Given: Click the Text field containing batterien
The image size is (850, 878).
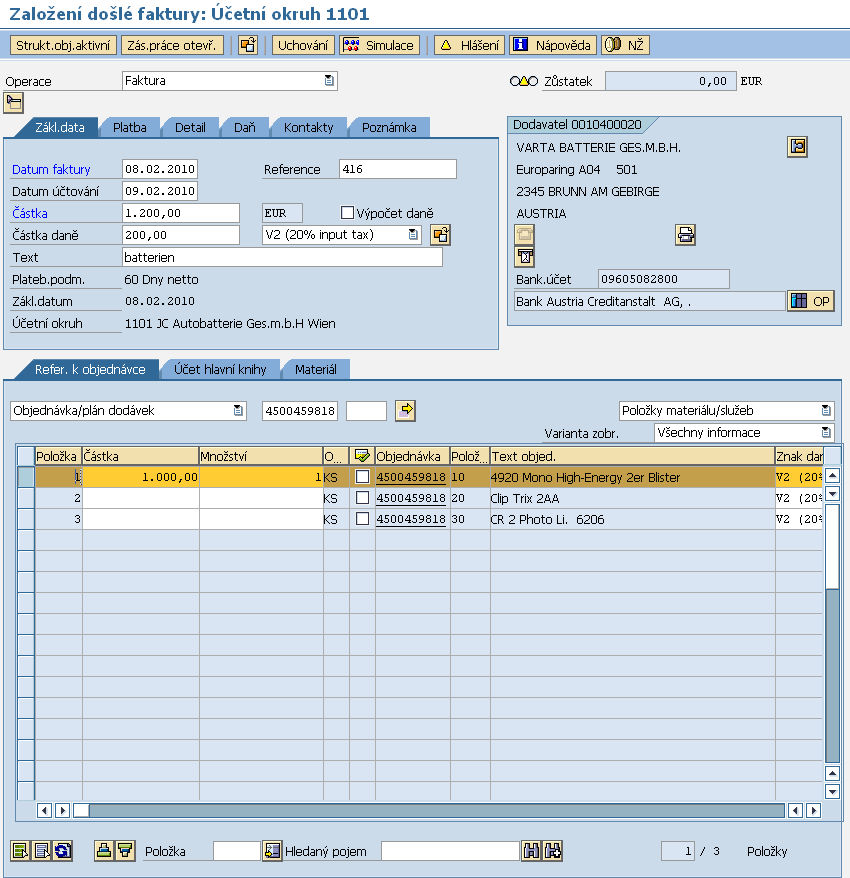Looking at the screenshot, I should tap(282, 257).
